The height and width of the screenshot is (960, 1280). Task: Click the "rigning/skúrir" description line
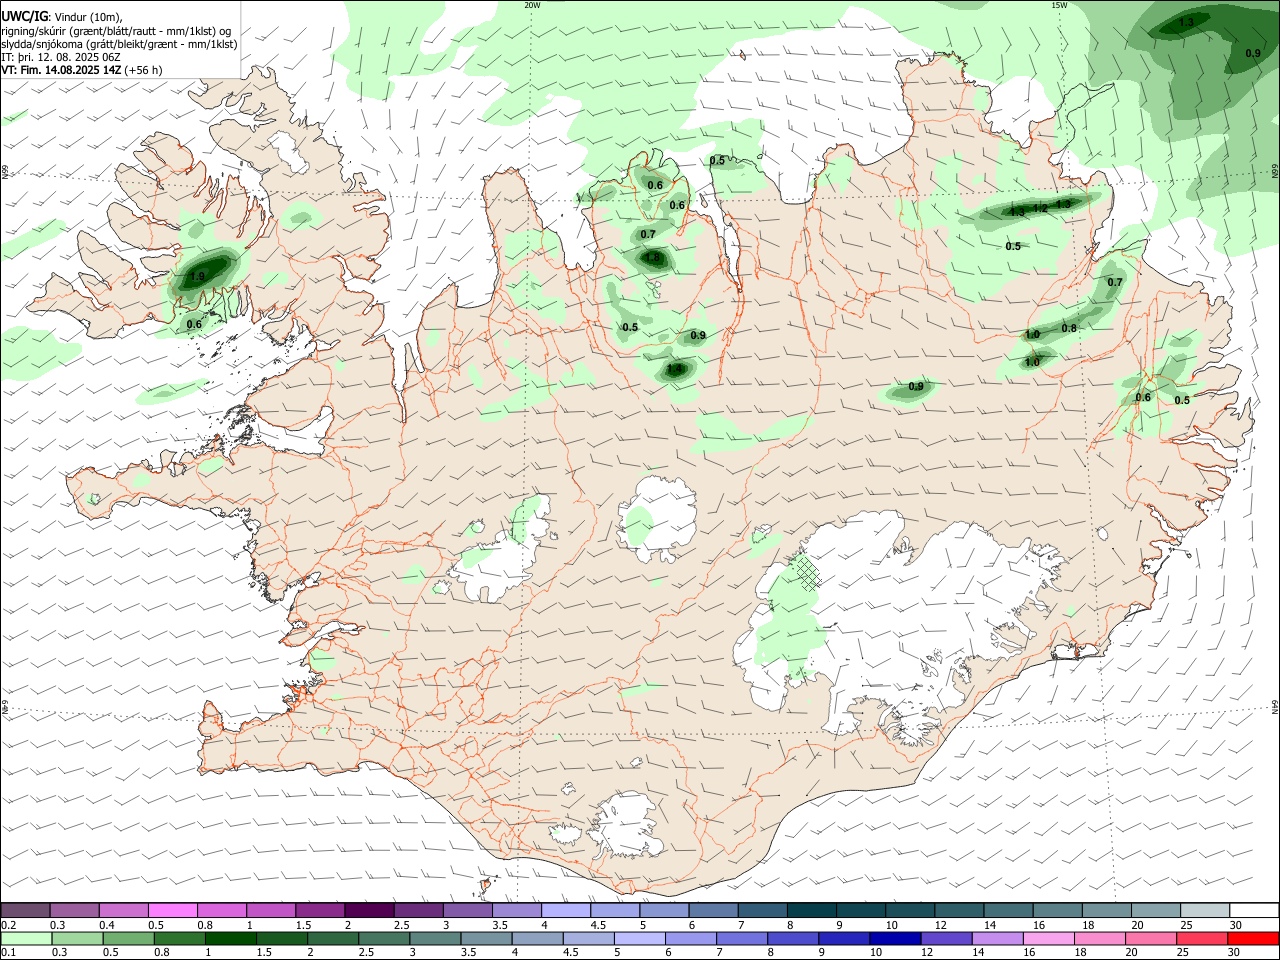coord(118,31)
